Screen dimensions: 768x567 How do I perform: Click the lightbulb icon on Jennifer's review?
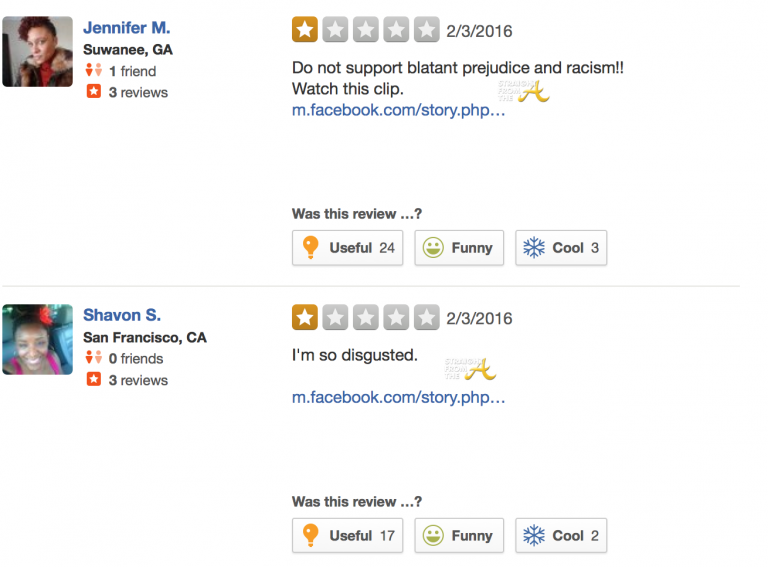pos(310,247)
